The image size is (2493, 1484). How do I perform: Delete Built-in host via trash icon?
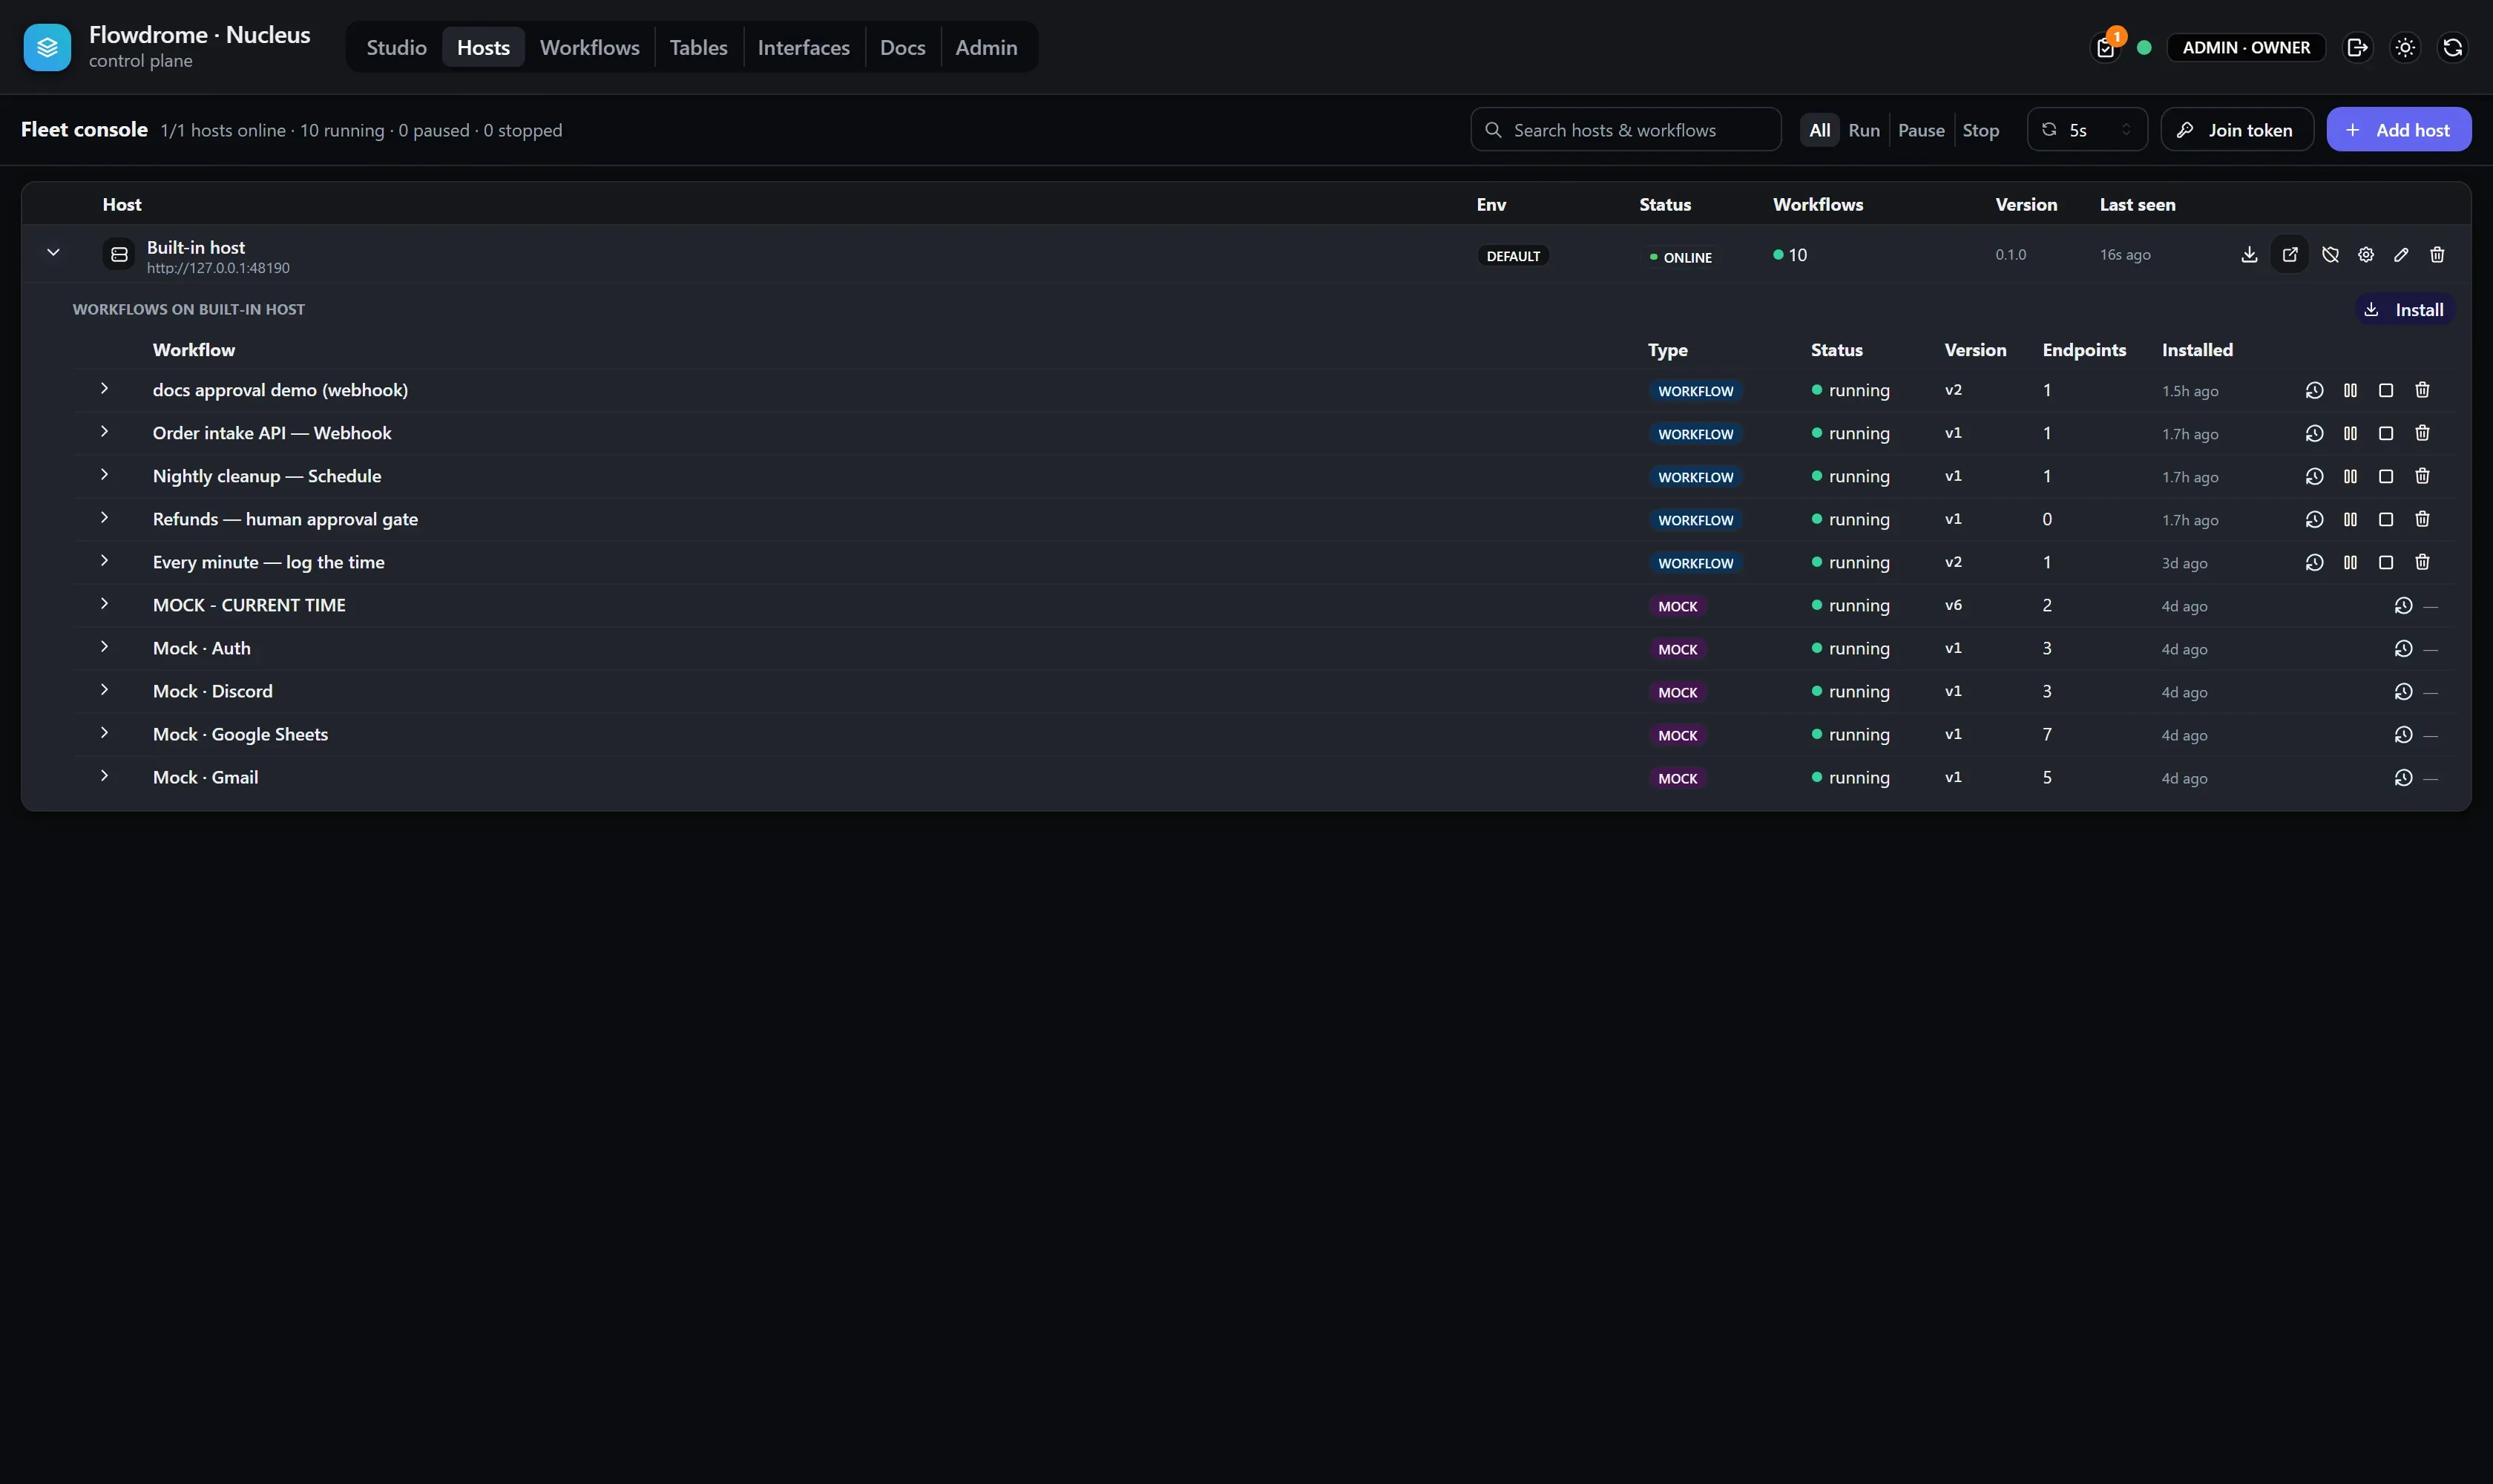pos(2437,255)
